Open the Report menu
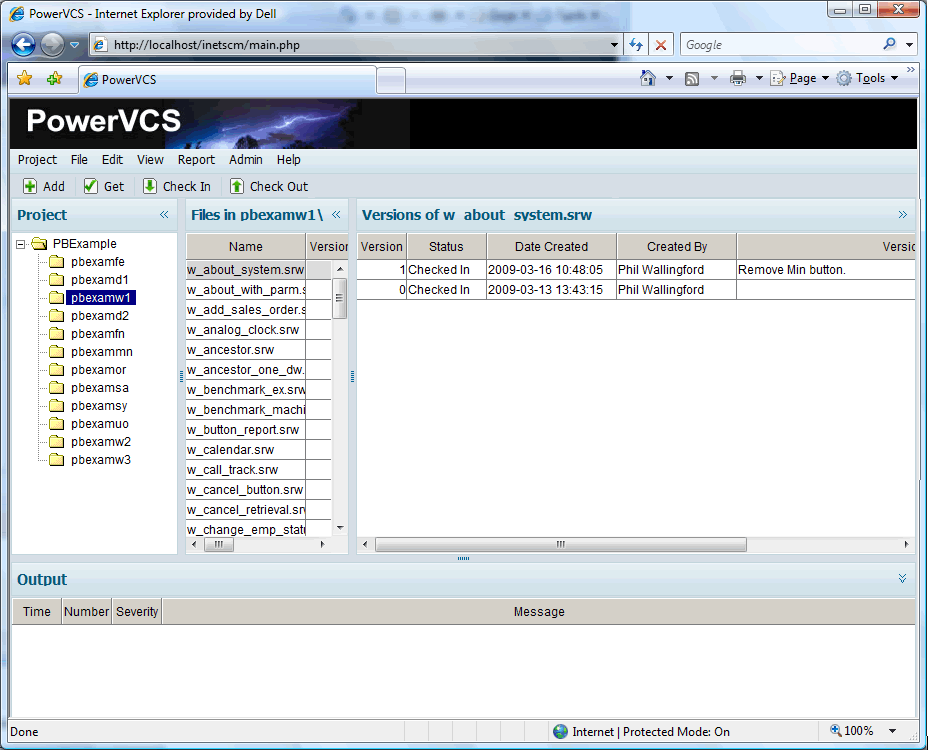Image resolution: width=928 pixels, height=750 pixels. pyautogui.click(x=196, y=160)
